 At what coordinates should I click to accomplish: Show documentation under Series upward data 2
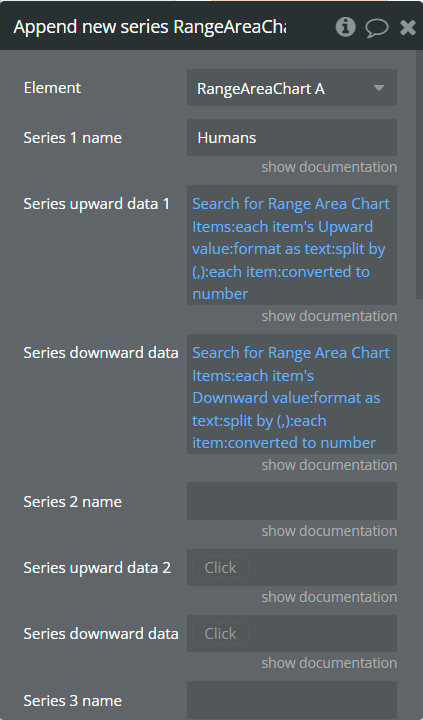coord(329,597)
